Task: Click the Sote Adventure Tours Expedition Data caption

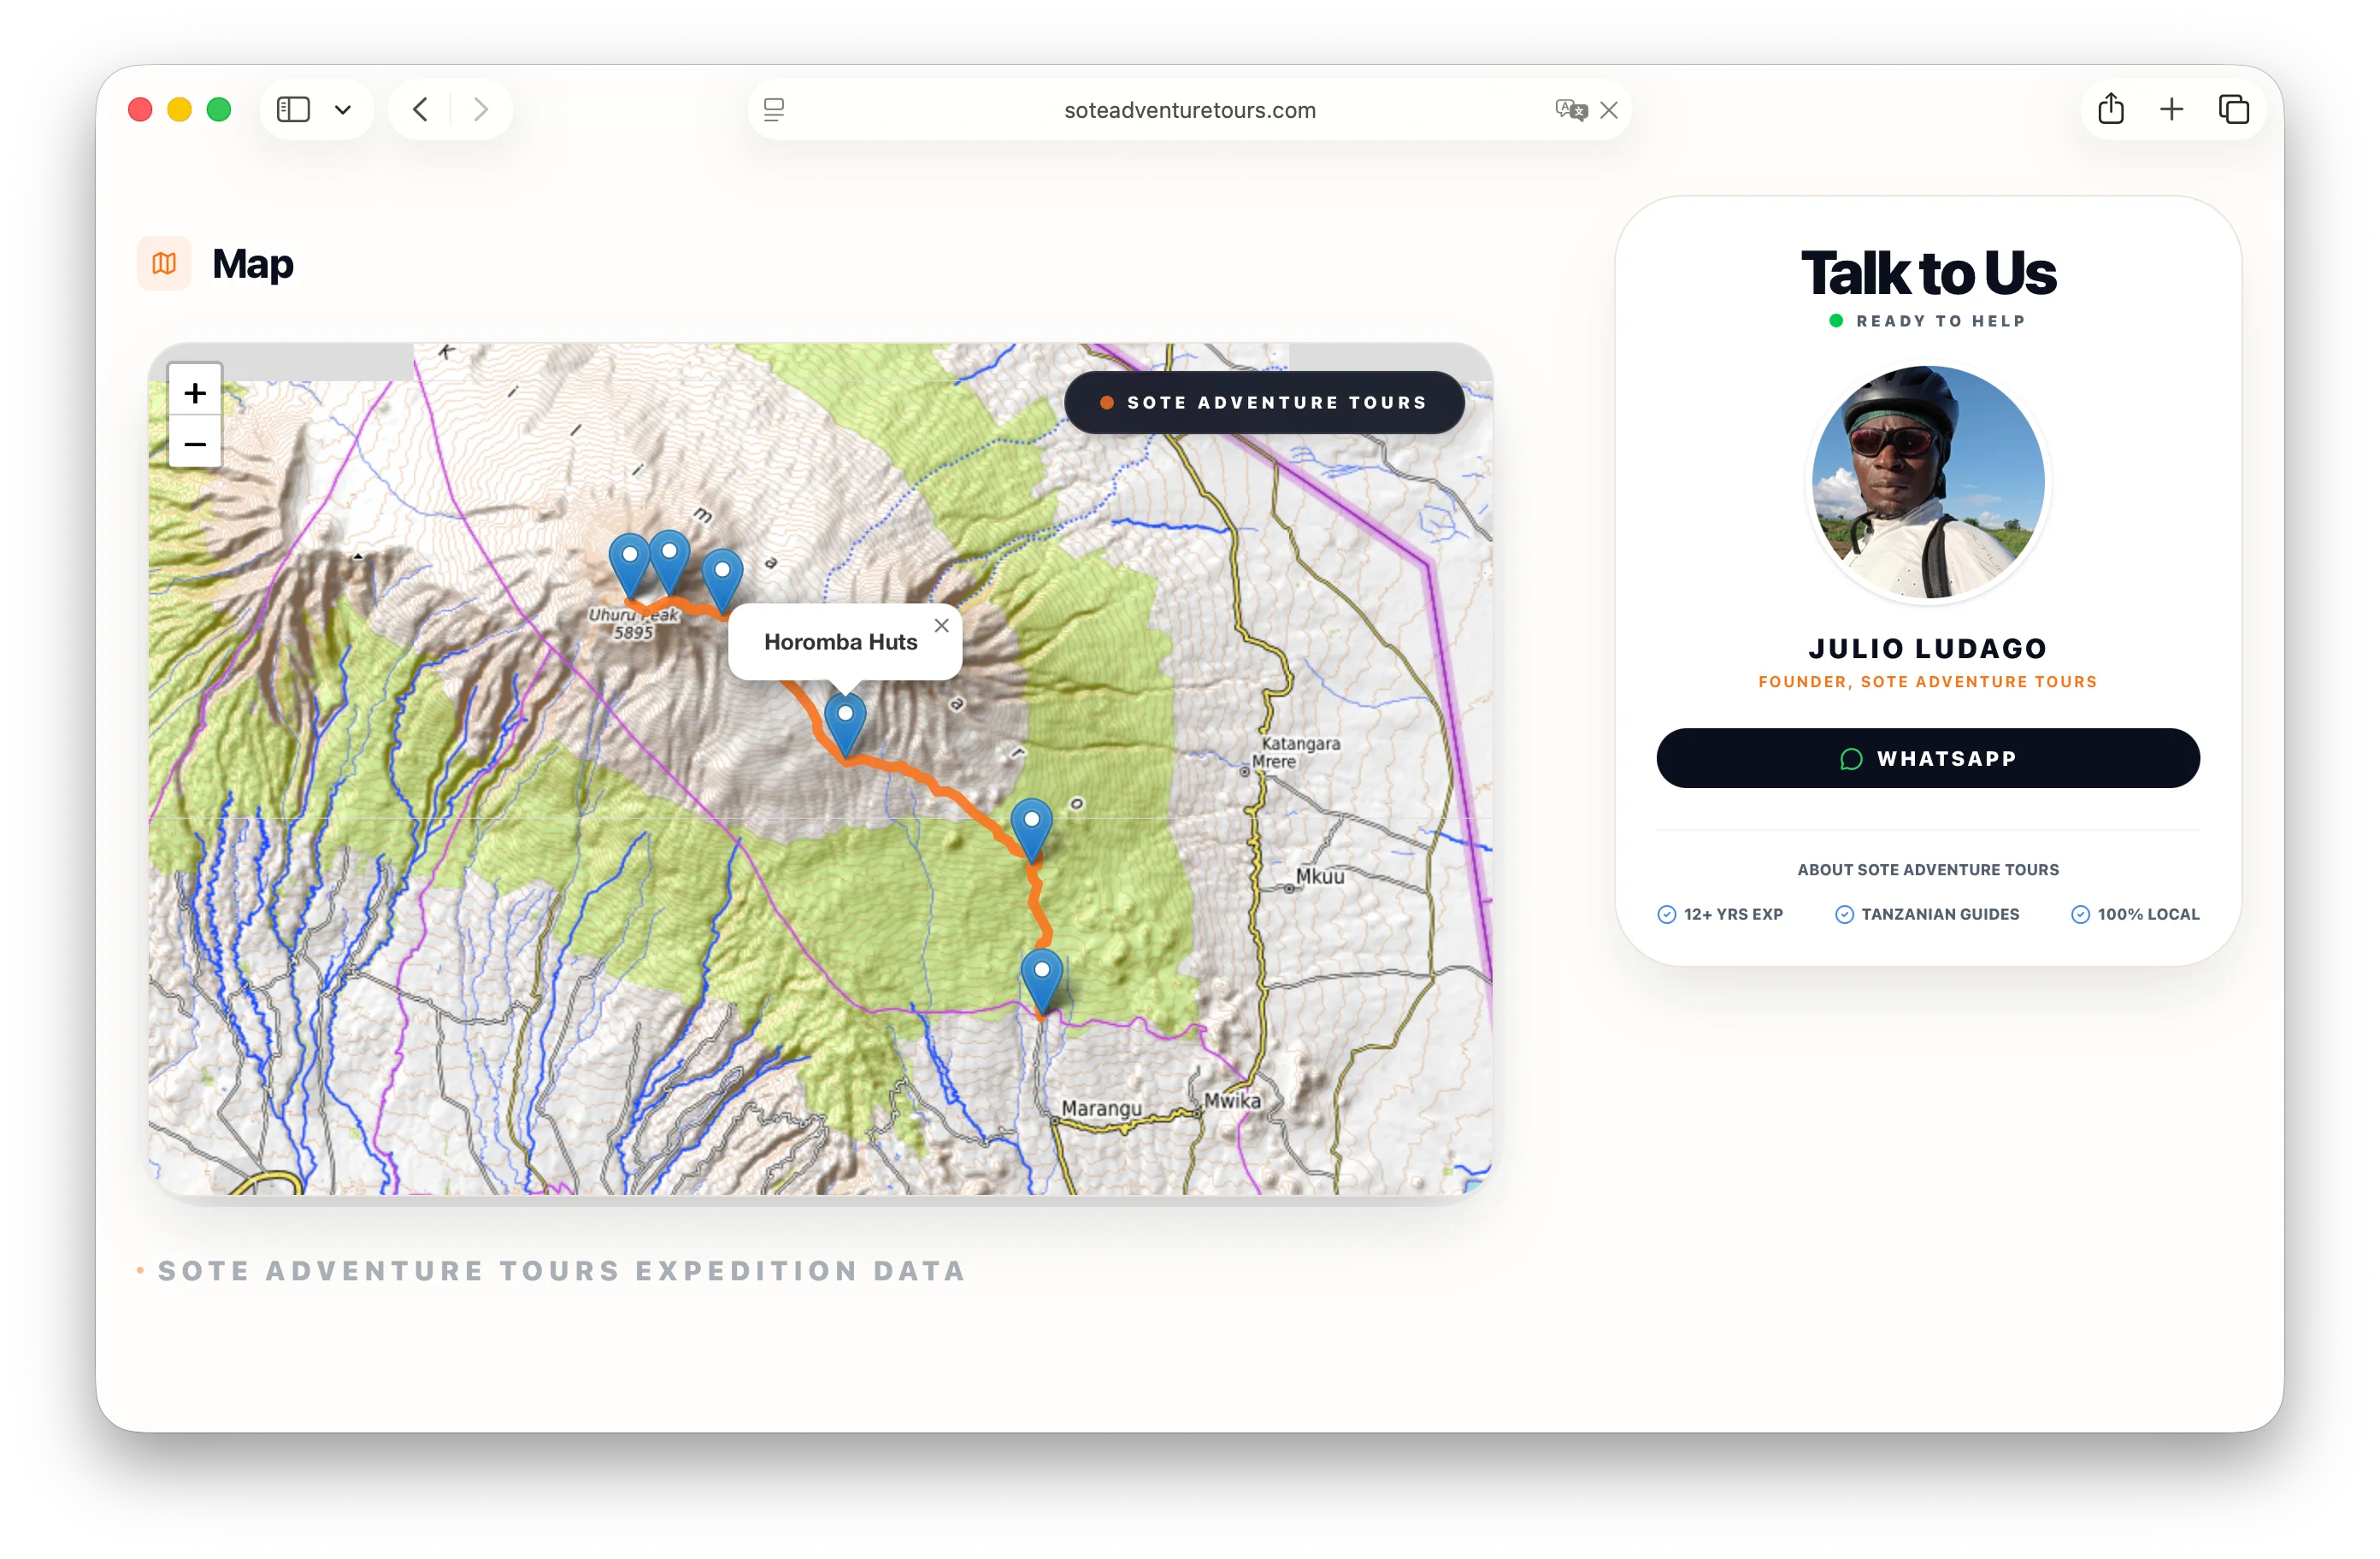Action: pyautogui.click(x=562, y=1271)
